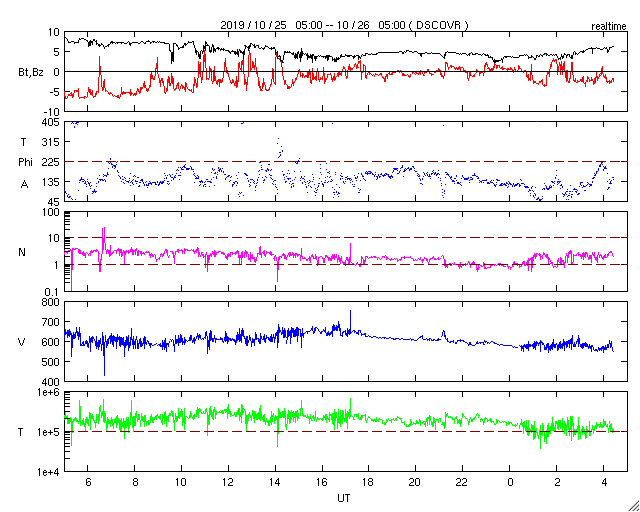Click the '1e+4' temperature tick label
The height and width of the screenshot is (512, 640).
click(x=49, y=472)
